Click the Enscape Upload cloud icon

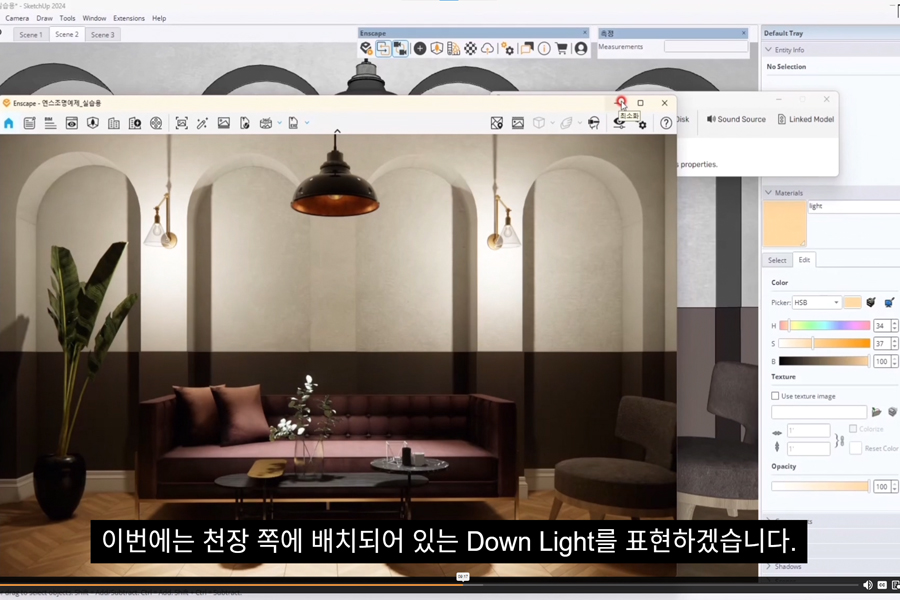[487, 49]
